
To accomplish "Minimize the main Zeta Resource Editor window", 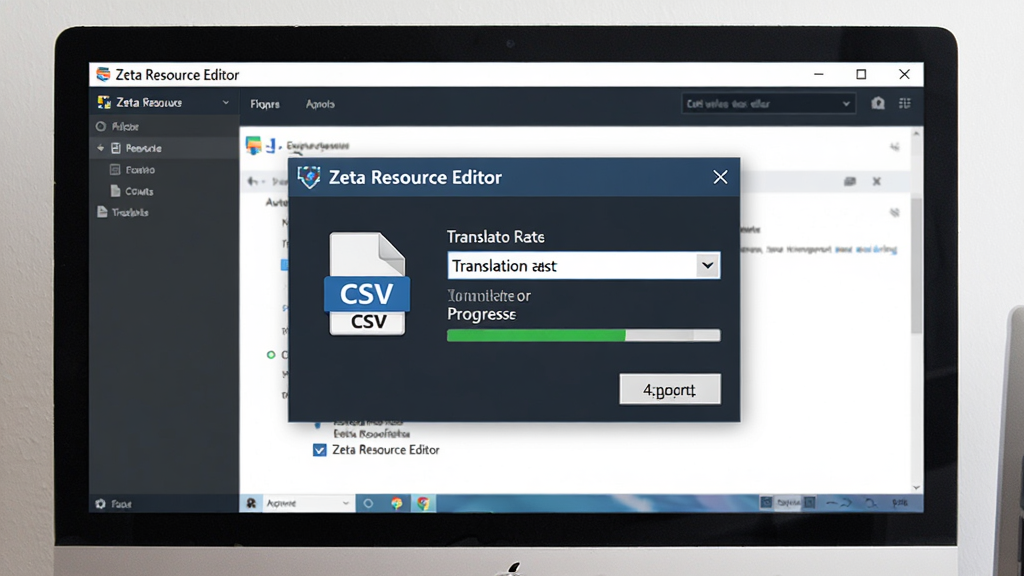I will 819,74.
